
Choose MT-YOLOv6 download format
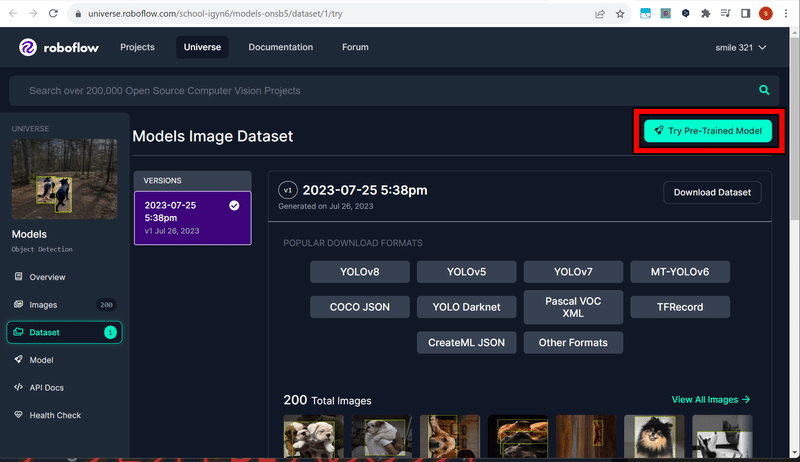click(680, 272)
